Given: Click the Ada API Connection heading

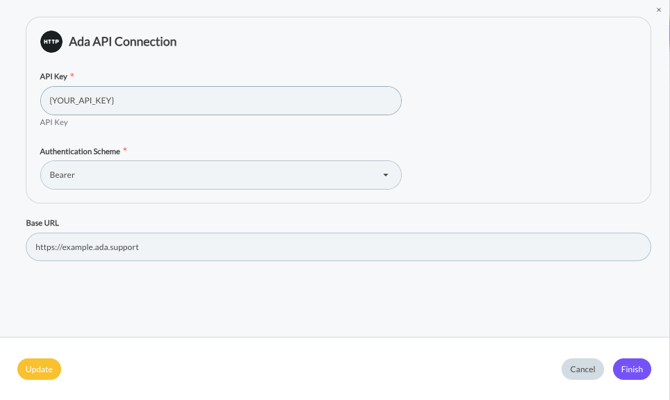Looking at the screenshot, I should [x=123, y=42].
